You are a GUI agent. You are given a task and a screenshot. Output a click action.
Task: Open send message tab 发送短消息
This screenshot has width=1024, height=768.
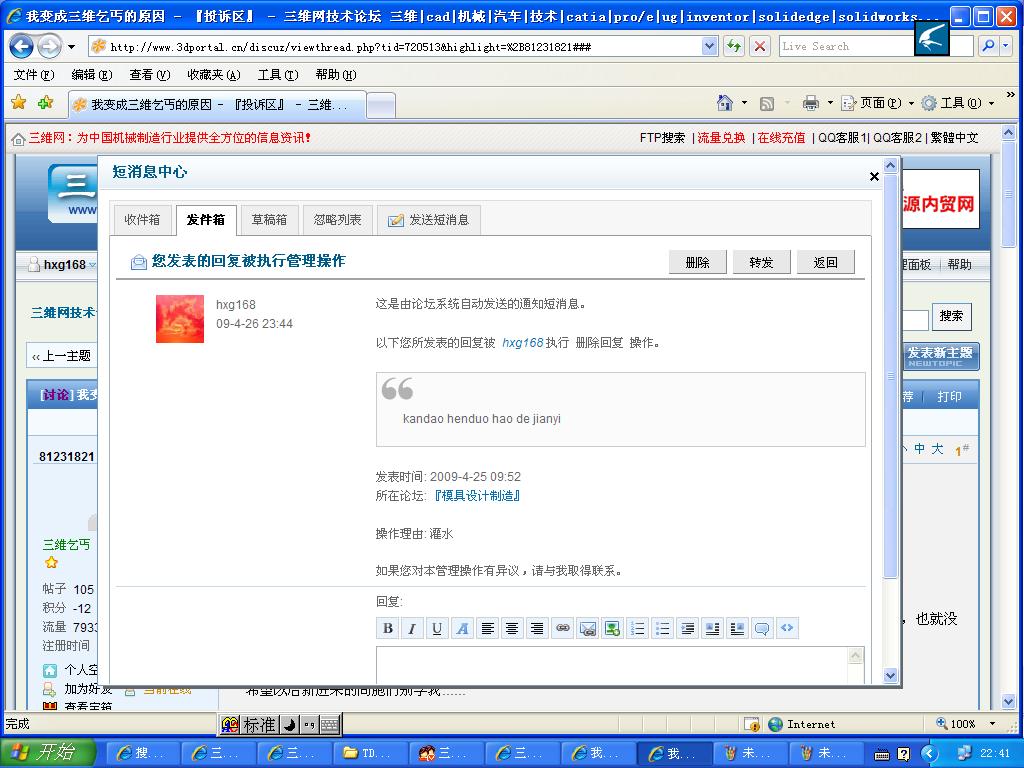(x=429, y=220)
